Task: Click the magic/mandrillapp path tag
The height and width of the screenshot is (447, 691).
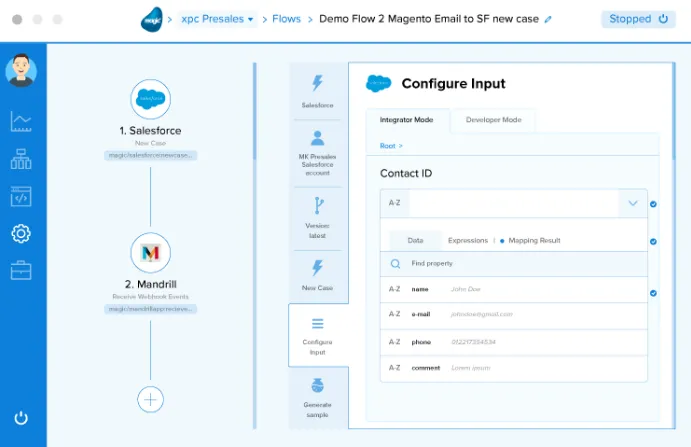Action: (150, 309)
